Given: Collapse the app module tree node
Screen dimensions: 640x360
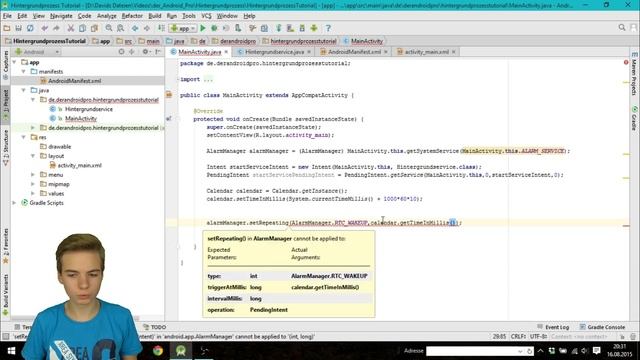Looking at the screenshot, I should [15, 62].
